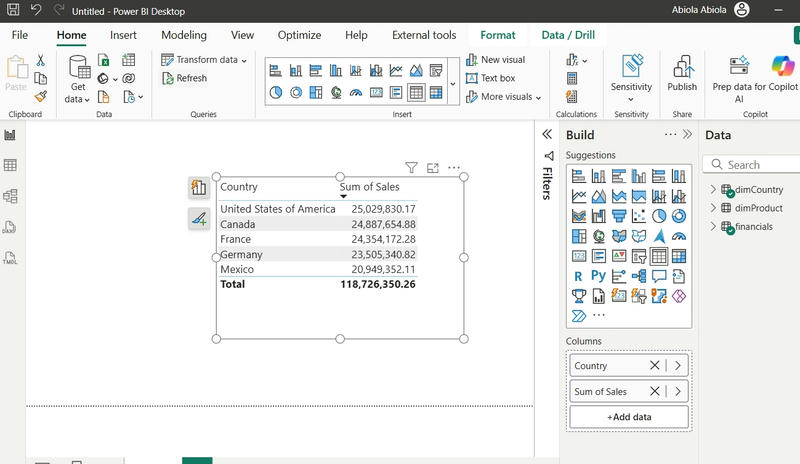Pick the R script visual in Build pane

point(578,276)
